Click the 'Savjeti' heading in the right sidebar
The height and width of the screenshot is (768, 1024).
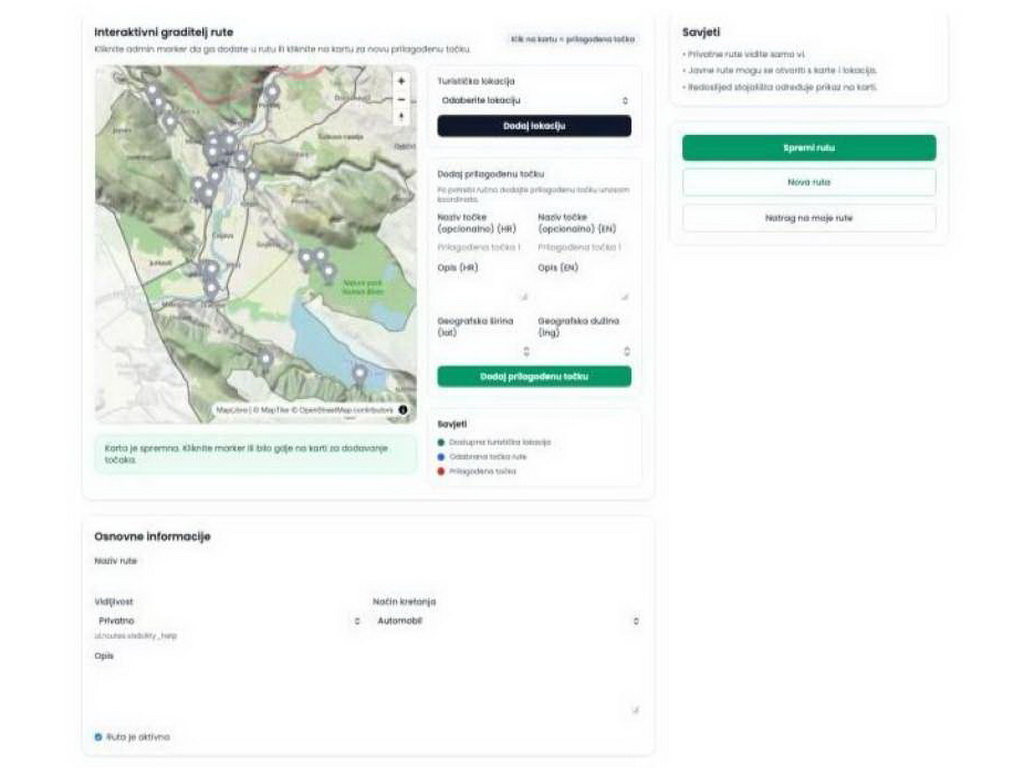point(701,32)
